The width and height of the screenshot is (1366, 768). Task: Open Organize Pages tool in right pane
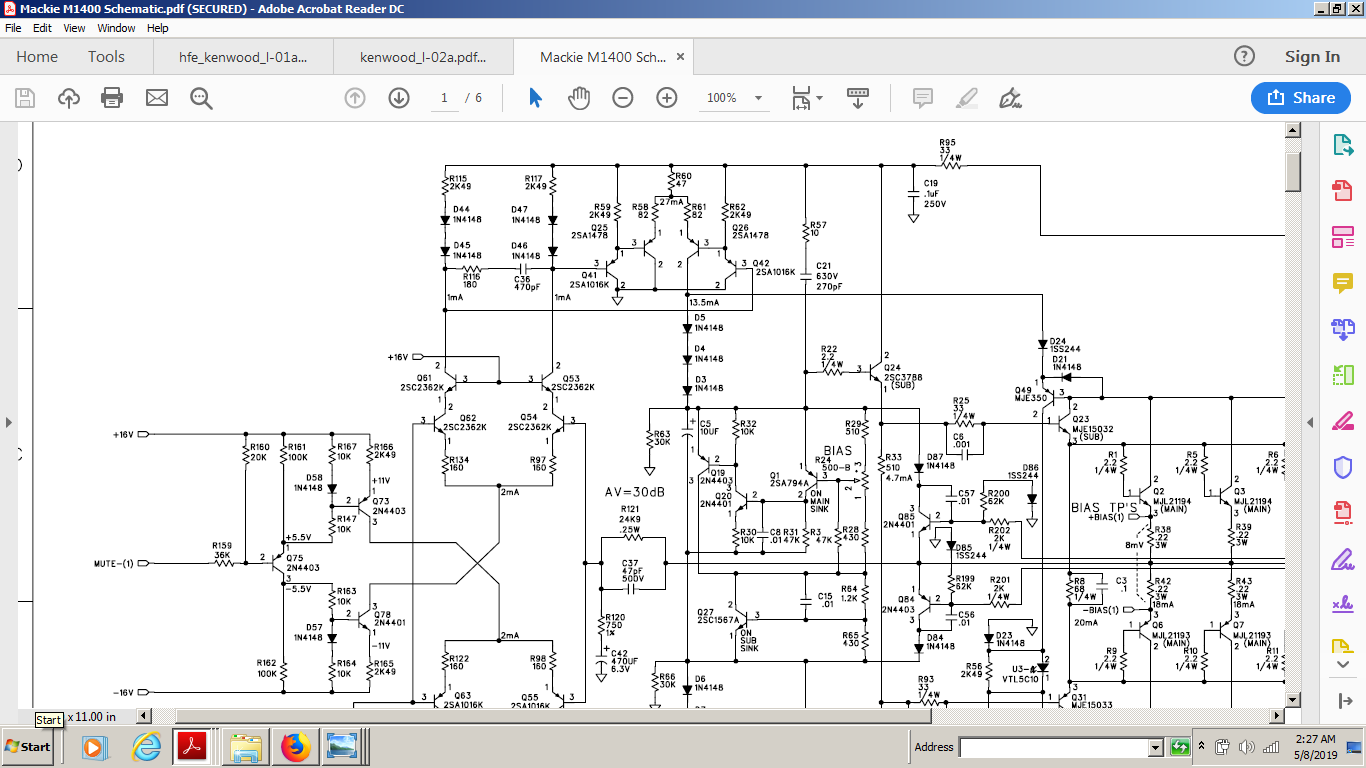click(x=1343, y=375)
